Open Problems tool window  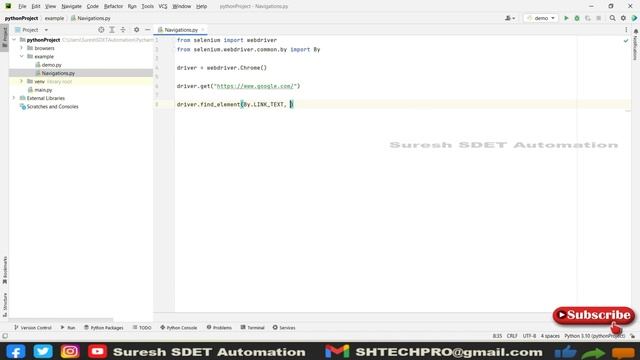pos(219,328)
